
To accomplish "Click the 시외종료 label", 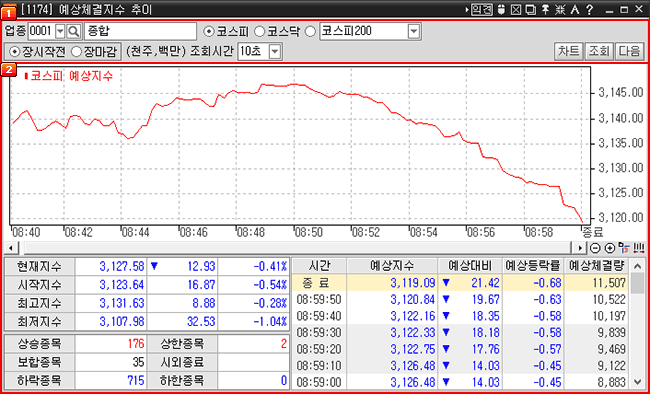I will click(x=182, y=362).
